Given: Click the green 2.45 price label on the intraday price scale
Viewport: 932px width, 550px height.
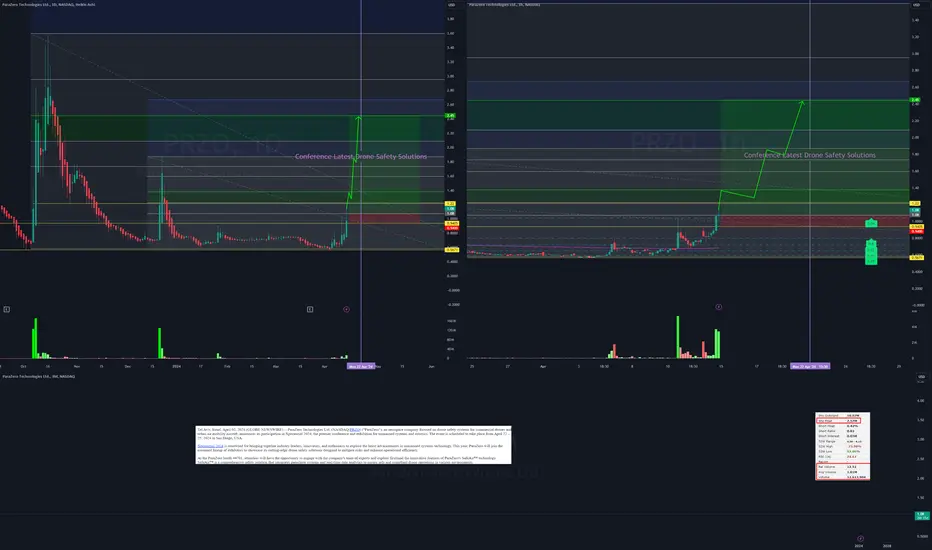Looking at the screenshot, I should coord(915,100).
